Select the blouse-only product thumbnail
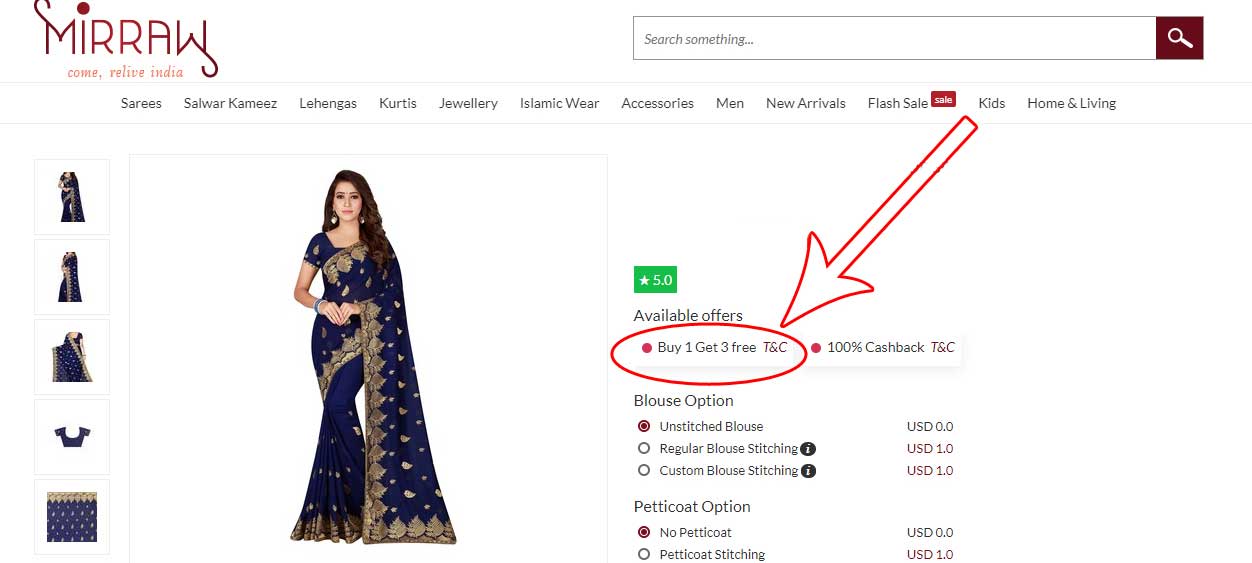This screenshot has width=1252, height=563. click(x=72, y=437)
